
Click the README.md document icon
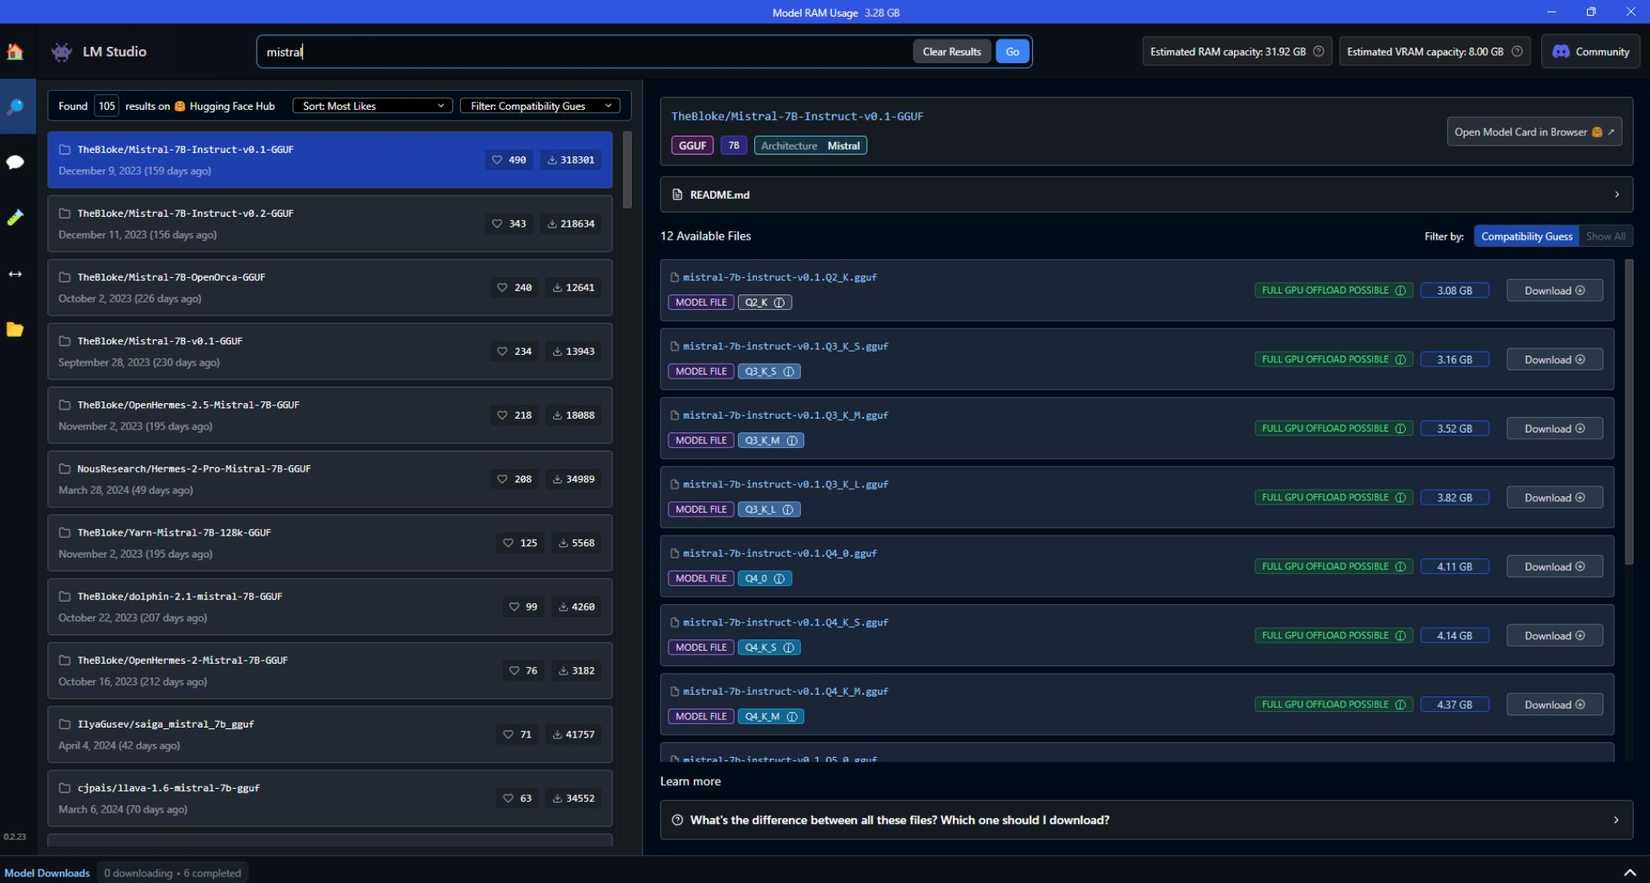pyautogui.click(x=677, y=194)
